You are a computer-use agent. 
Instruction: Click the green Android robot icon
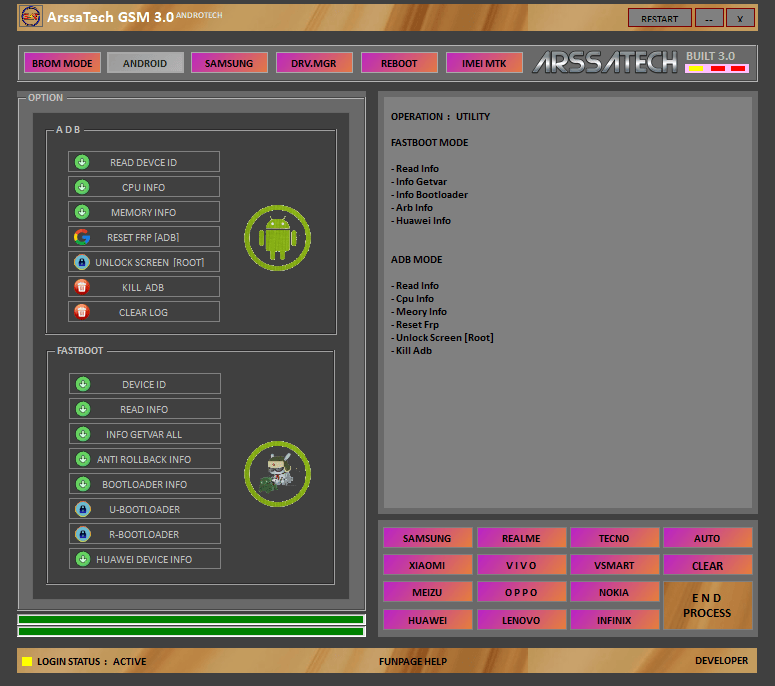[277, 238]
